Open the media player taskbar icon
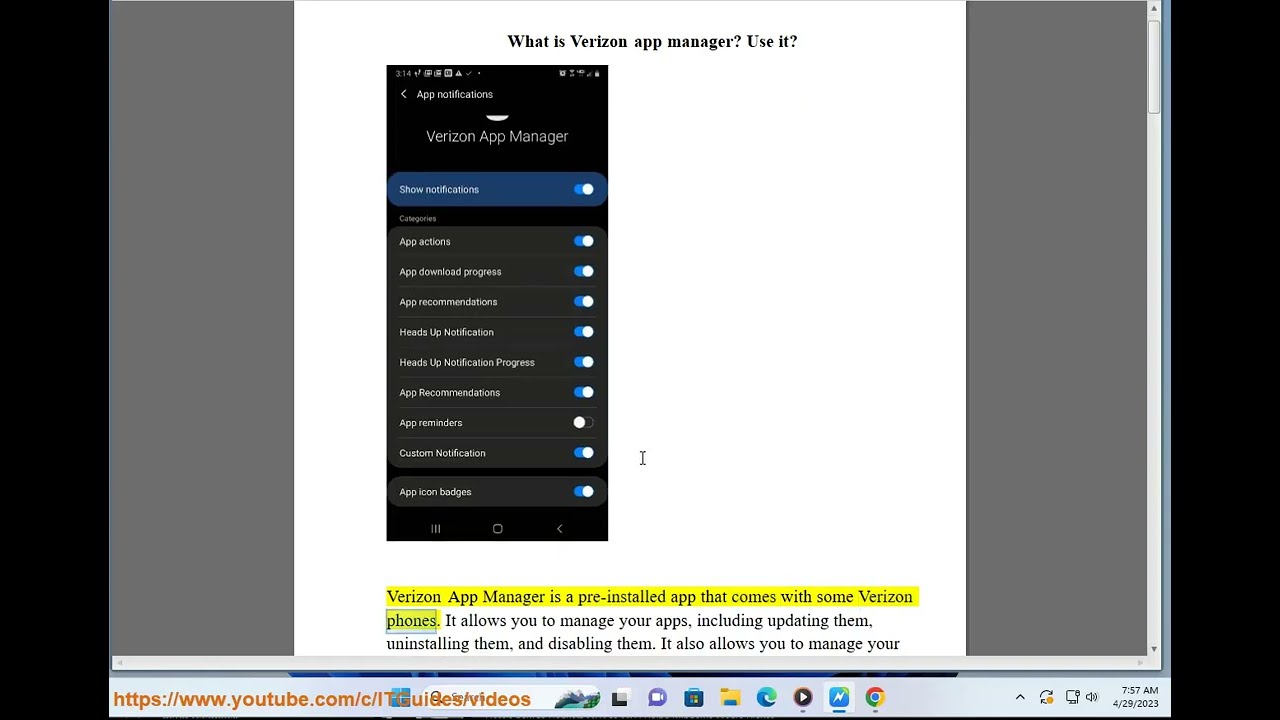The width and height of the screenshot is (1280, 720). pyautogui.click(x=803, y=698)
